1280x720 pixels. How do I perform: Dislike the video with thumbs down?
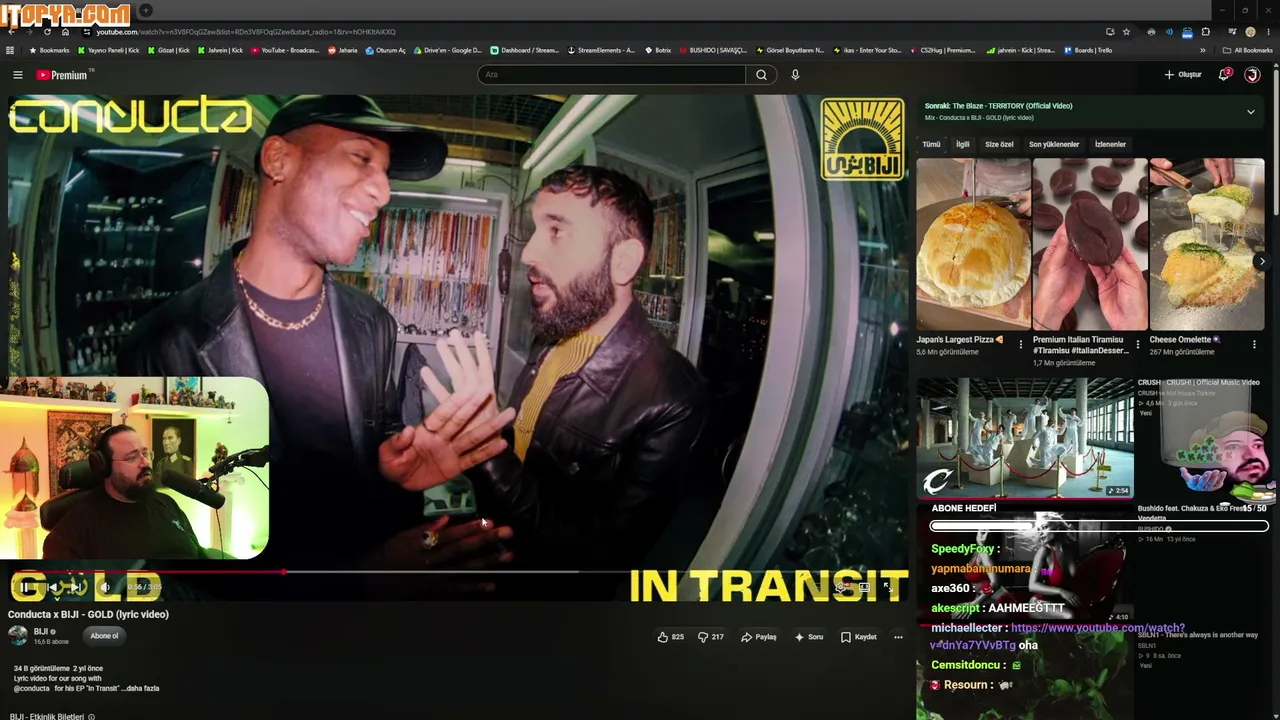(710, 637)
